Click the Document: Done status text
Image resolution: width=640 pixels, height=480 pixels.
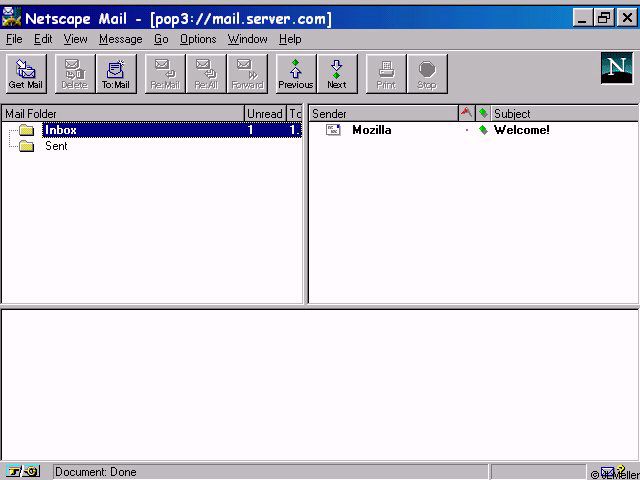[x=96, y=472]
